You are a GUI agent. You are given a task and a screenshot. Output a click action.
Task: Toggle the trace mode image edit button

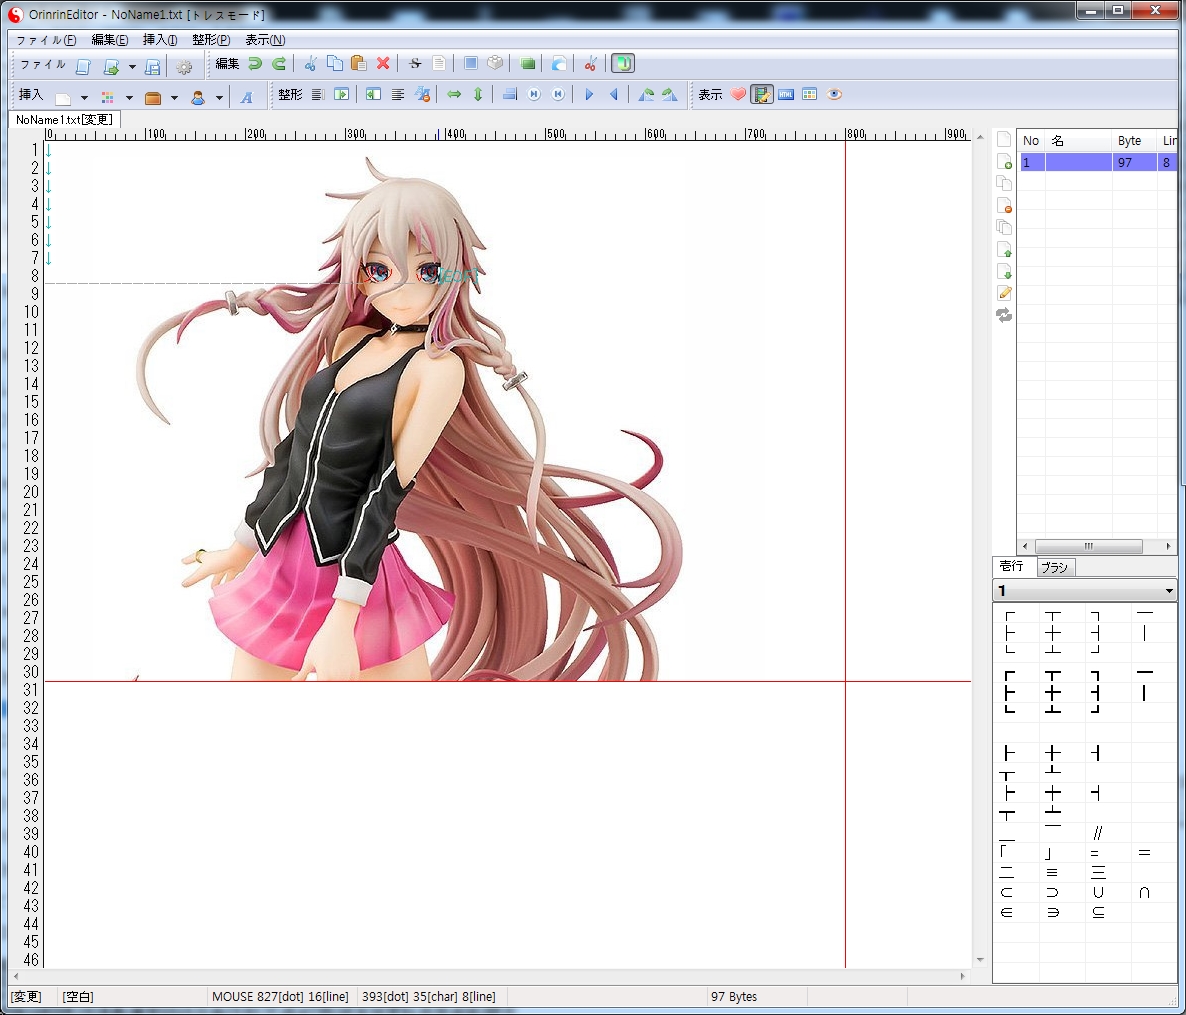(762, 95)
